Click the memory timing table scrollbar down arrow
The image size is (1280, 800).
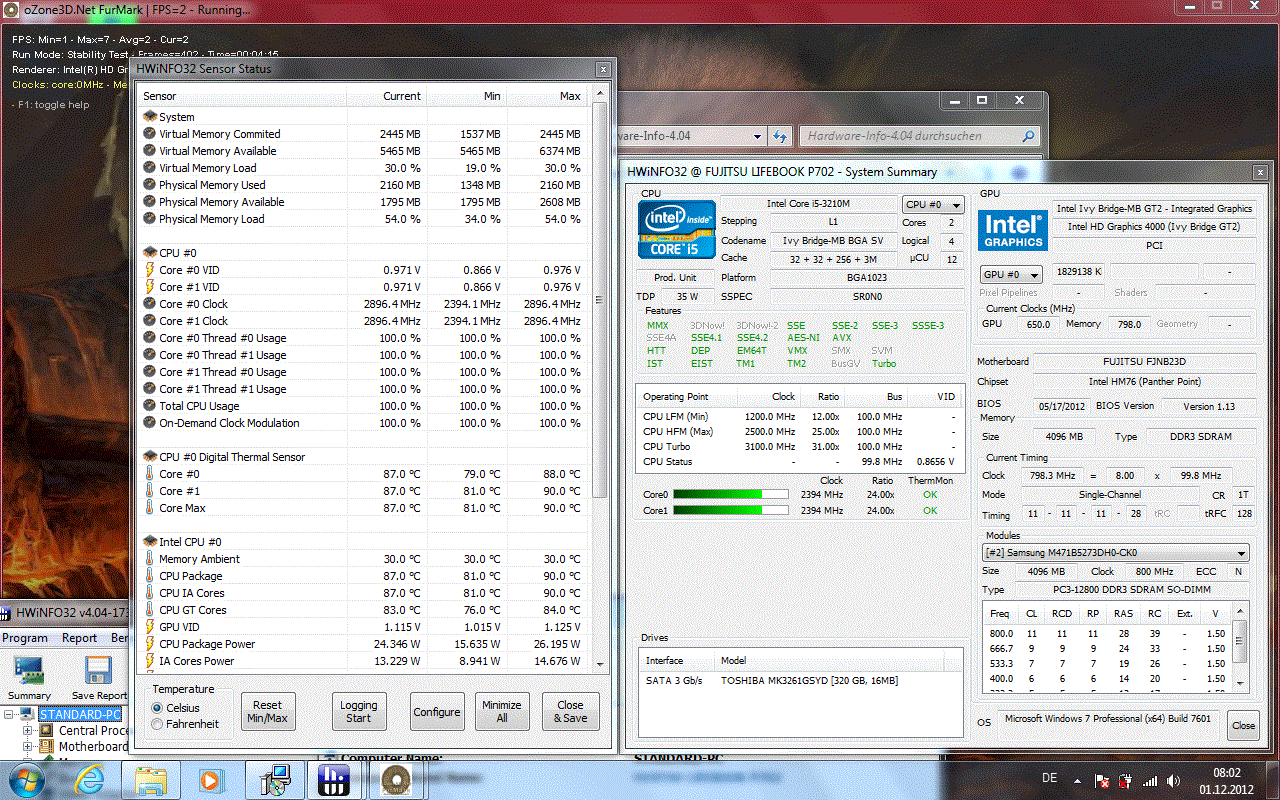point(1240,684)
